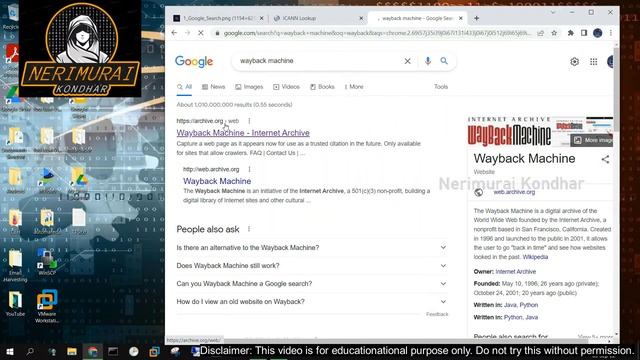The image size is (640, 360).
Task: Start a voice search with the microphone
Action: [427, 61]
